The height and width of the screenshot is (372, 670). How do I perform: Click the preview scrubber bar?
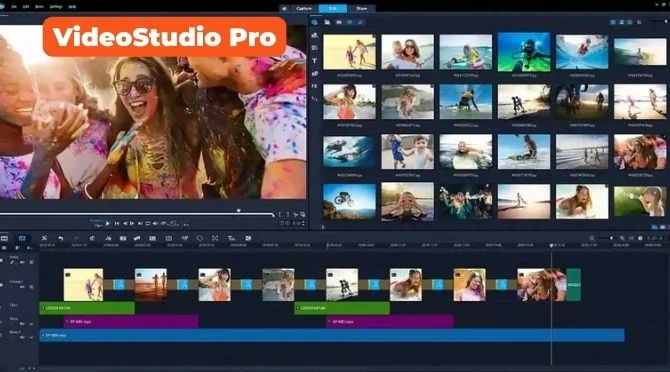point(137,214)
